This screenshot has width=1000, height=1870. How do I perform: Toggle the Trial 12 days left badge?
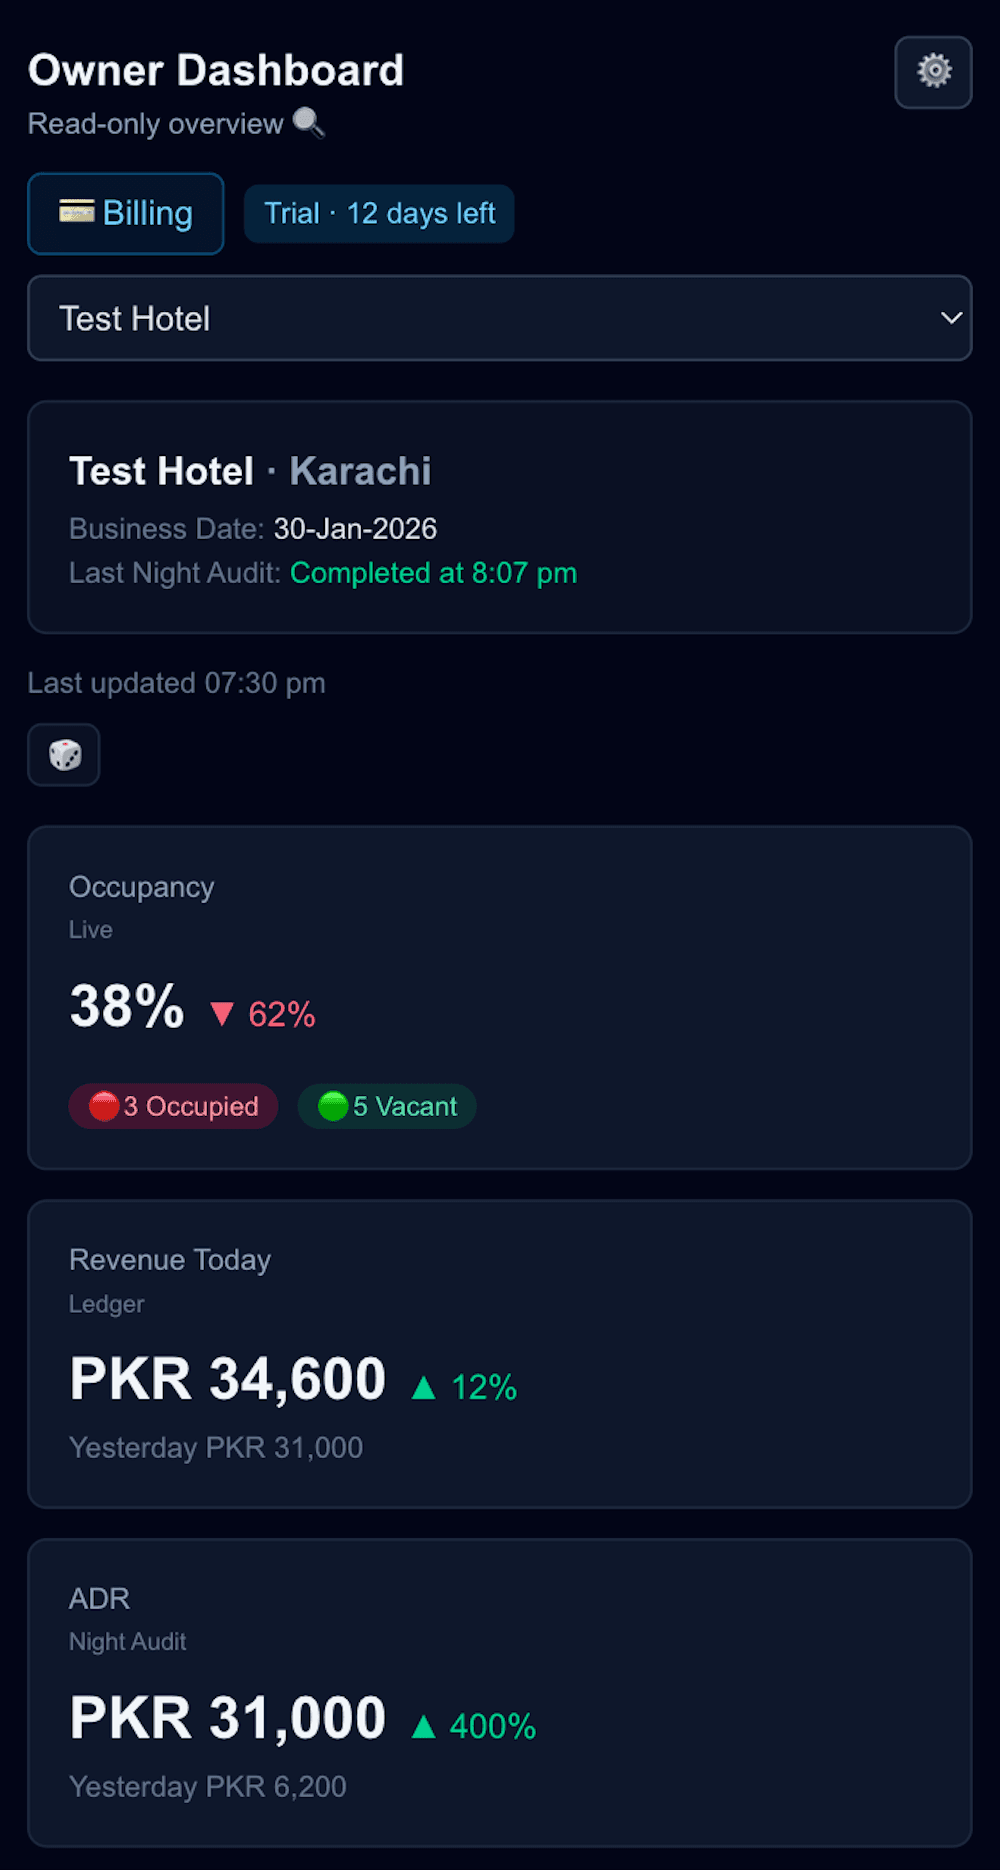379,213
